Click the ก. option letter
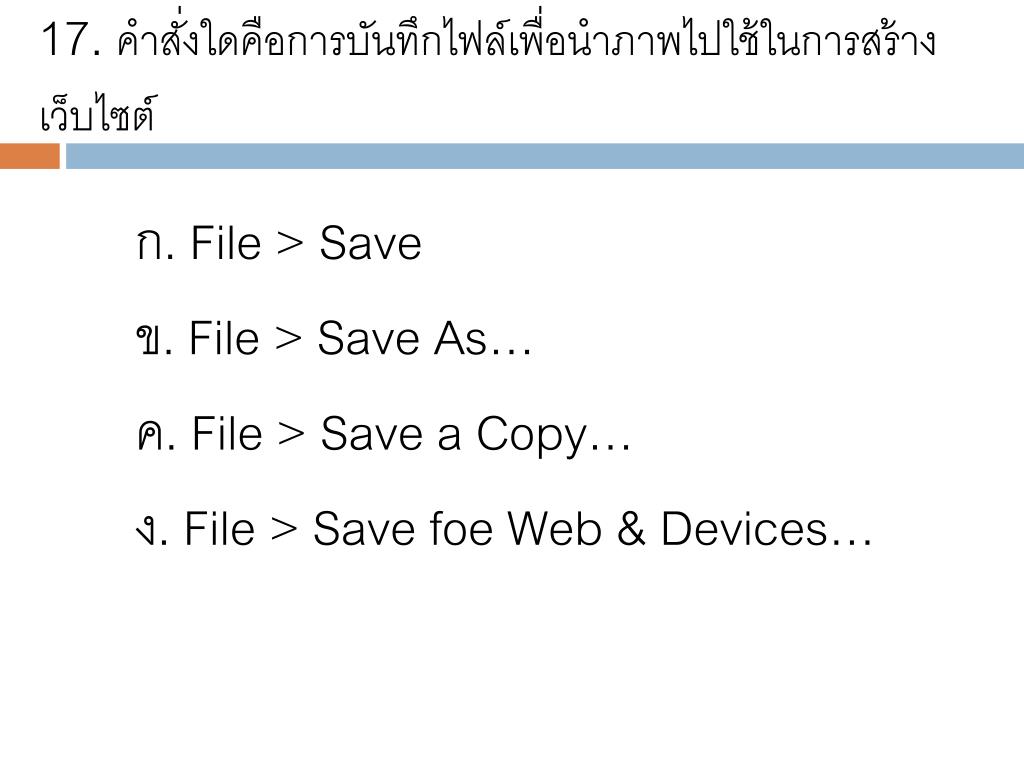Image resolution: width=1024 pixels, height=768 pixels. 155,245
